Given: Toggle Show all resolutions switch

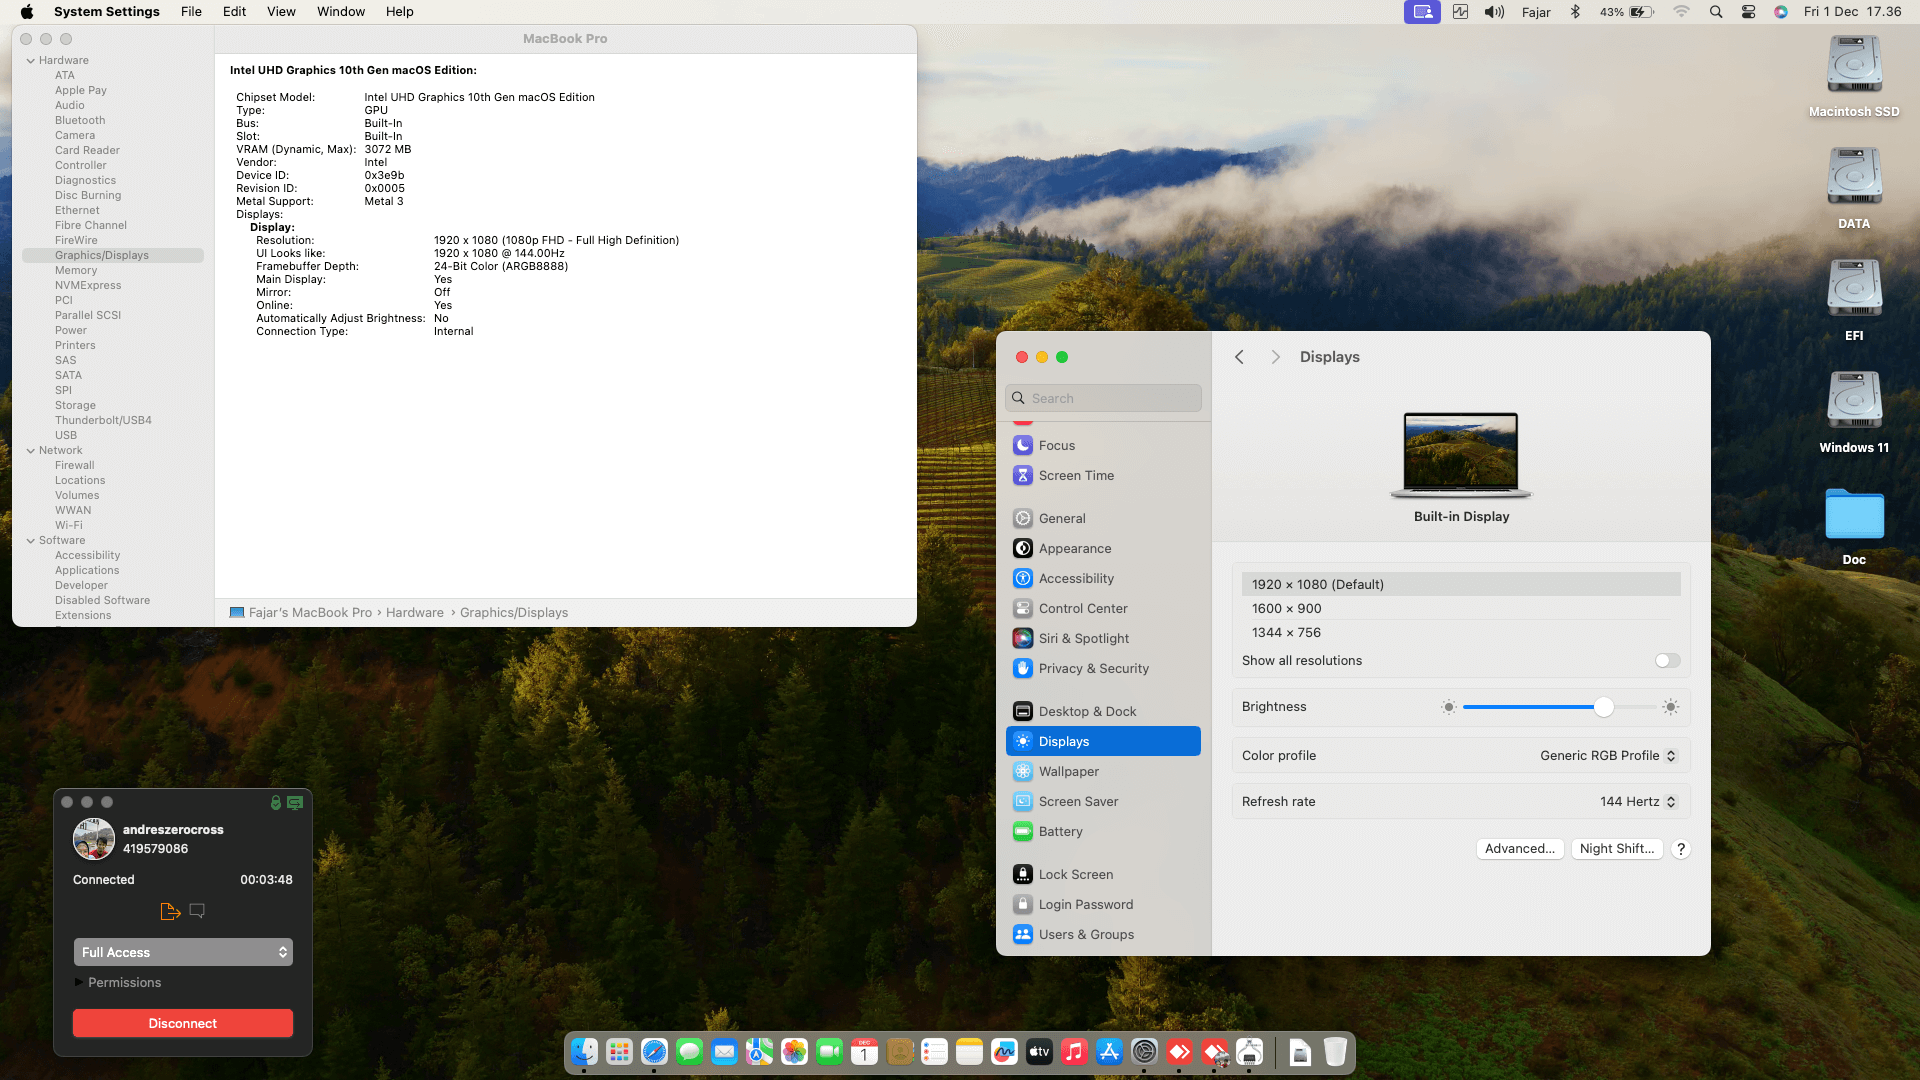Looking at the screenshot, I should point(1667,660).
